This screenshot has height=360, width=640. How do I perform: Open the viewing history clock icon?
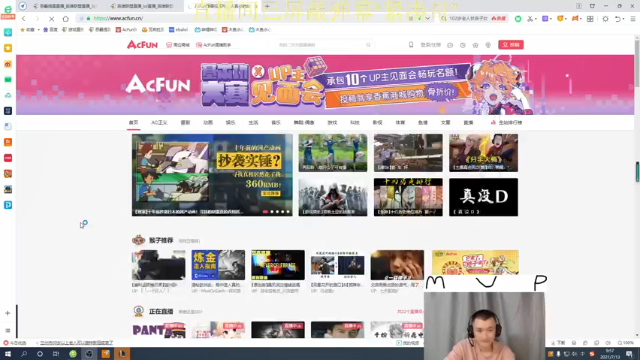[x=462, y=45]
